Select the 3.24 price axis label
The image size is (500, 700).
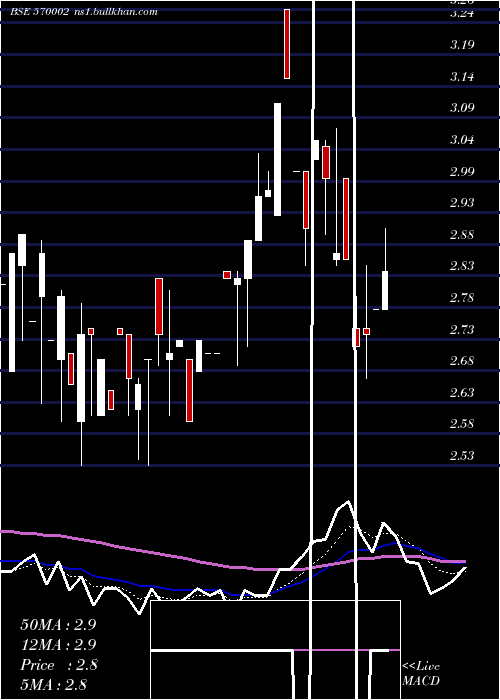click(x=462, y=13)
